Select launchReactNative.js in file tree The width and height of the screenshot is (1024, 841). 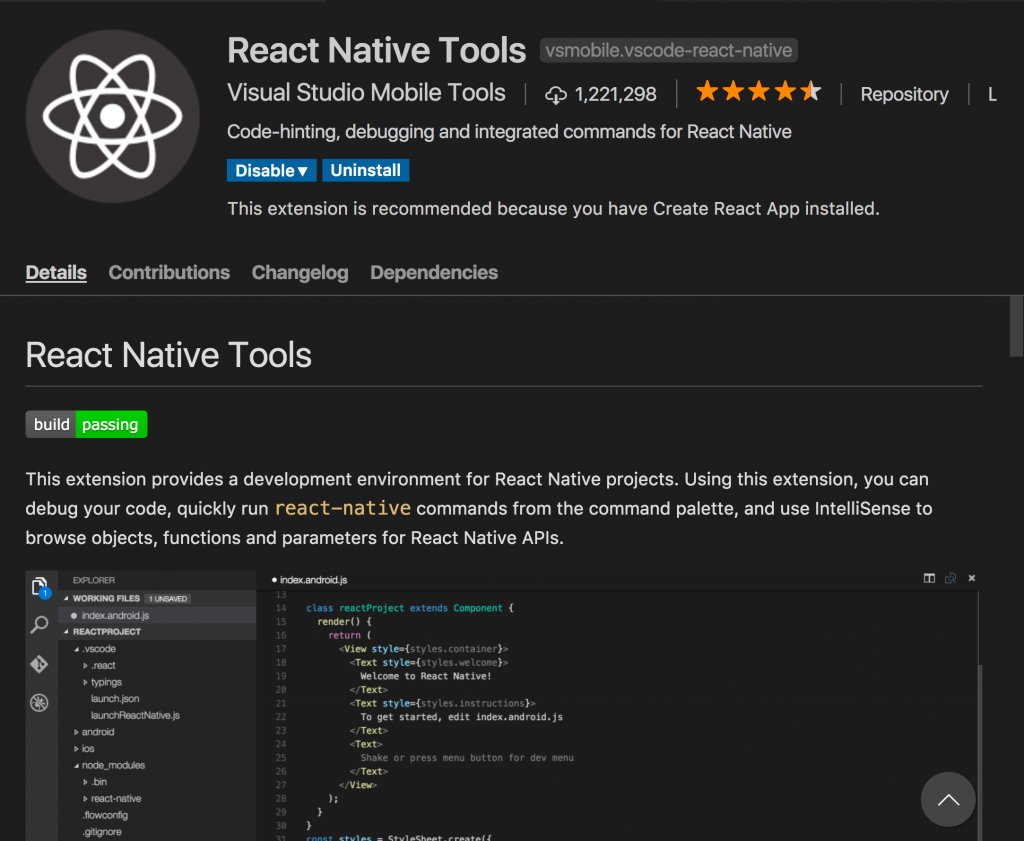(135, 715)
